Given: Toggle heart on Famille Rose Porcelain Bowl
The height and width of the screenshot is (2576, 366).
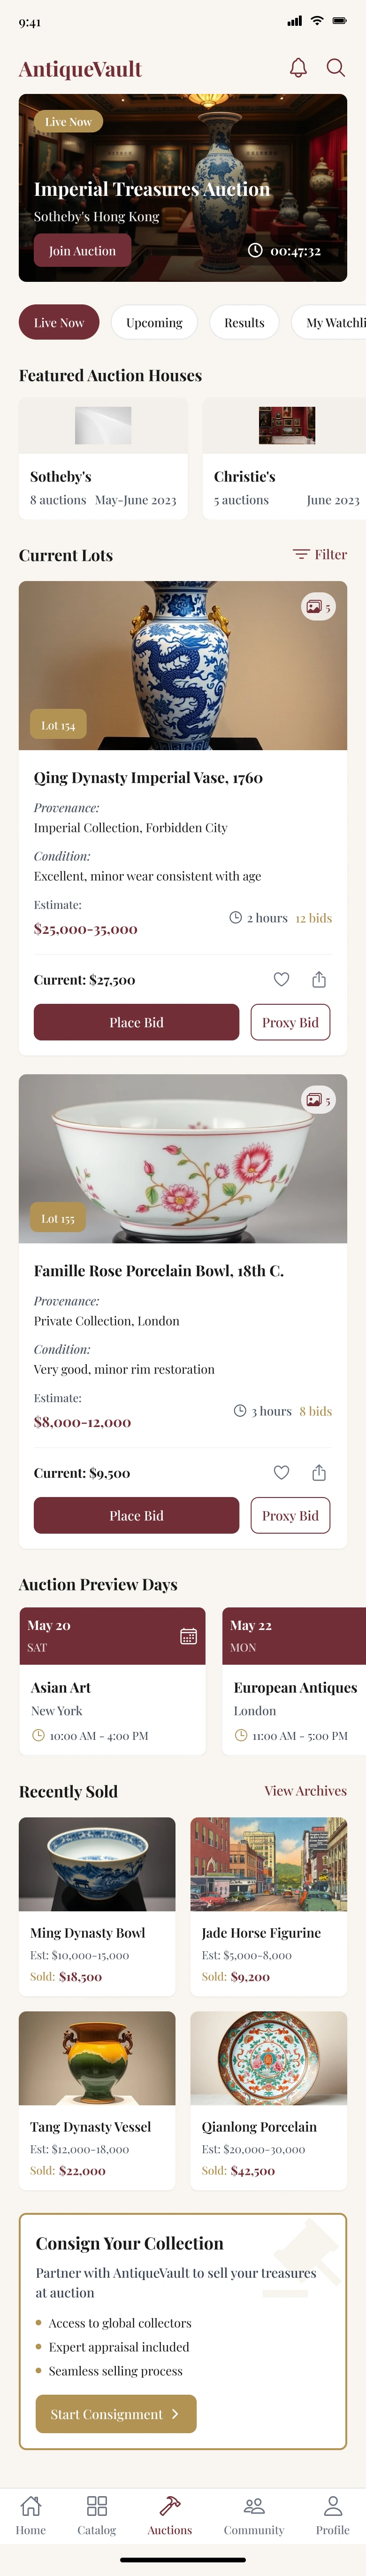Looking at the screenshot, I should point(282,1473).
